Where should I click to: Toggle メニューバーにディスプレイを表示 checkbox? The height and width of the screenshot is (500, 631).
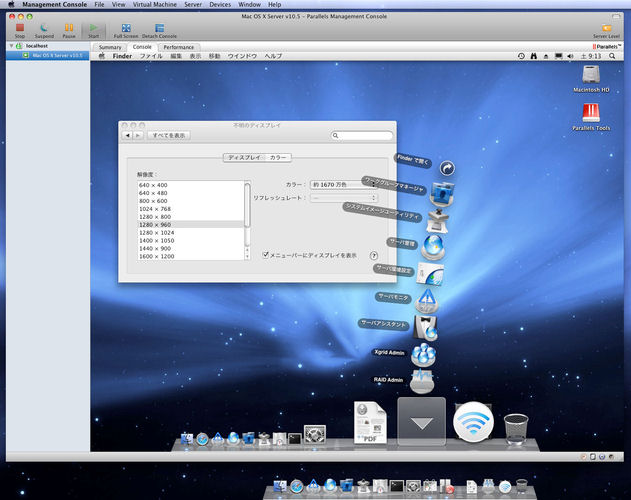tap(266, 254)
